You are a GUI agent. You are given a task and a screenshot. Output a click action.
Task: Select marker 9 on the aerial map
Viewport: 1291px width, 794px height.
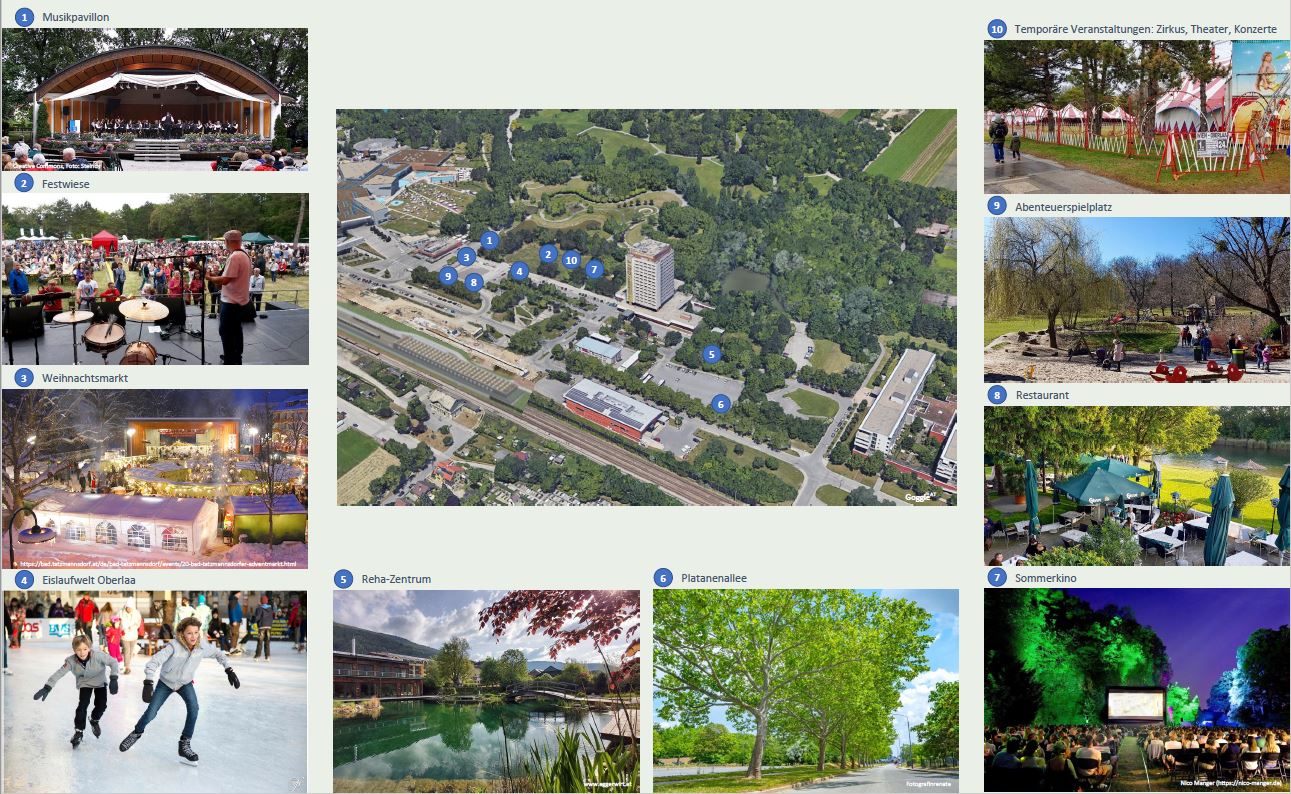(x=448, y=276)
